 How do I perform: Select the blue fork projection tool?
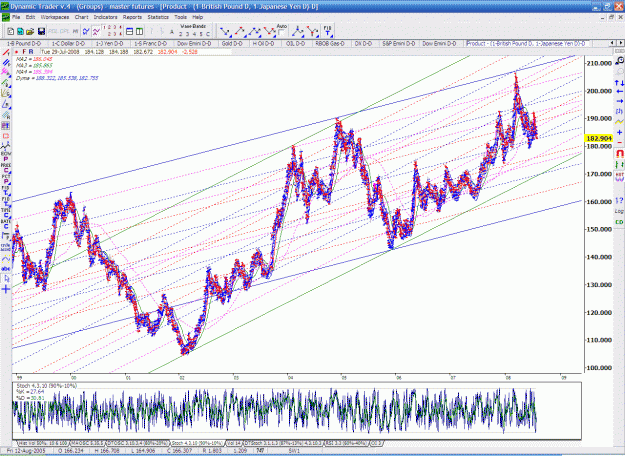pos(298,31)
